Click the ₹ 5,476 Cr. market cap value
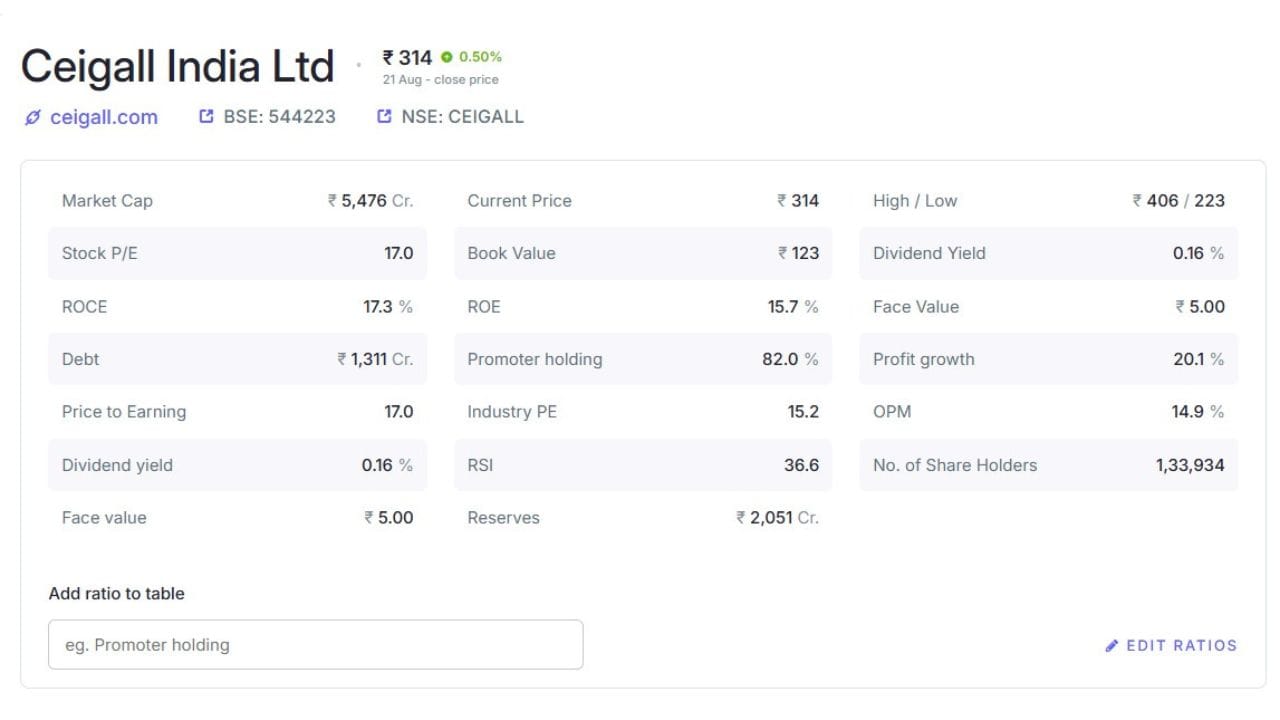The image size is (1280, 720). click(371, 201)
